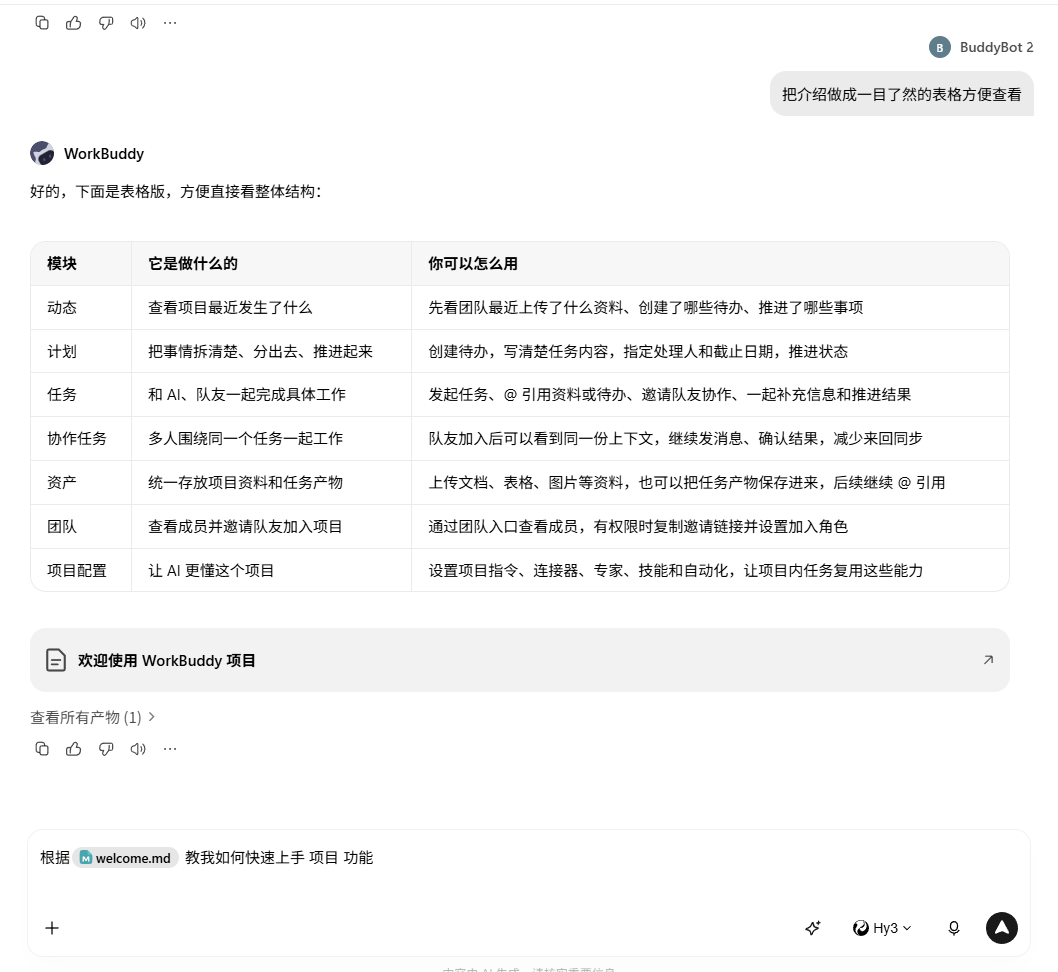The image size is (1058, 972).
Task: Send the message with the arrow button
Action: click(1002, 928)
